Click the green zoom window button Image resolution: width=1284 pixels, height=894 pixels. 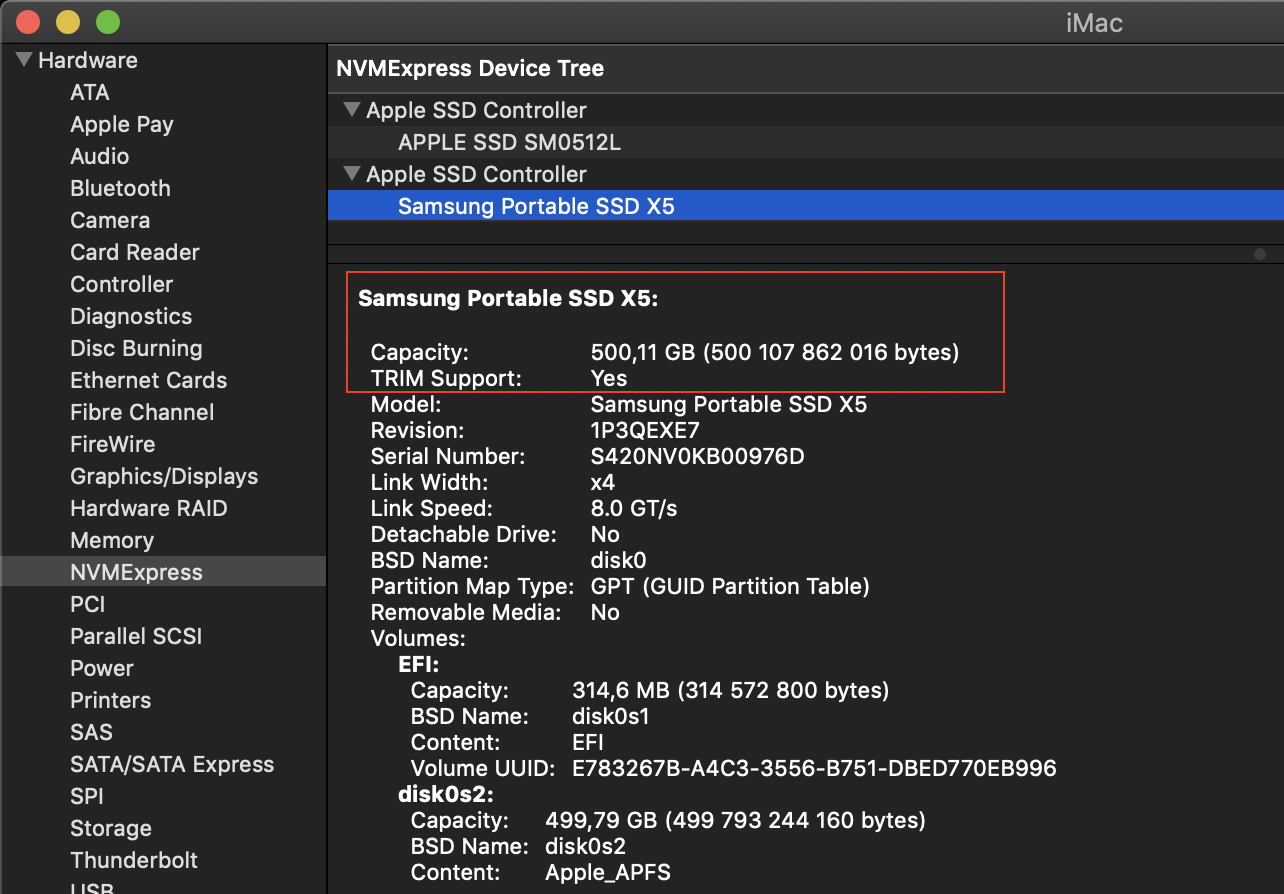[x=107, y=22]
